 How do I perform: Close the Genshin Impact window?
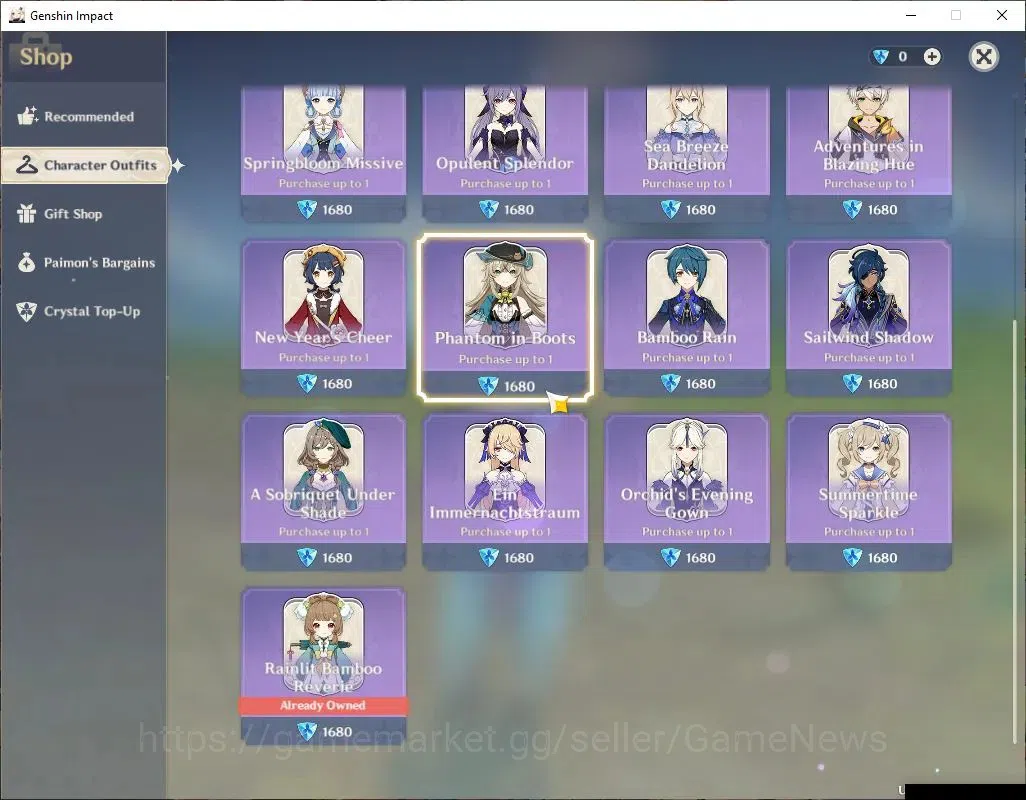[x=1002, y=15]
